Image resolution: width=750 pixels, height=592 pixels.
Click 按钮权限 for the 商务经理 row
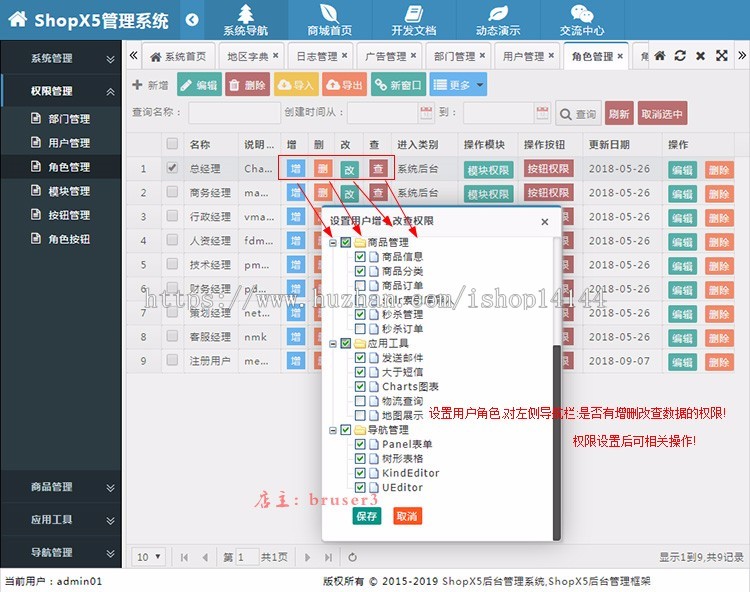548,192
